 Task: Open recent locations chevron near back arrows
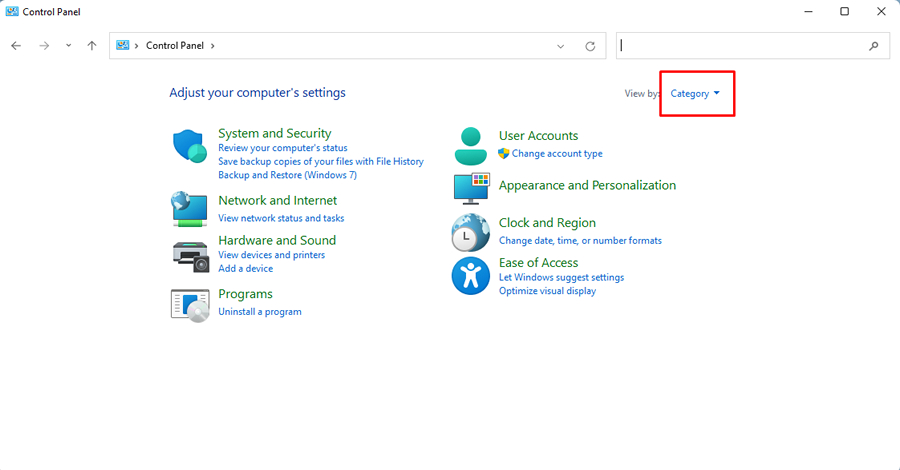click(68, 46)
